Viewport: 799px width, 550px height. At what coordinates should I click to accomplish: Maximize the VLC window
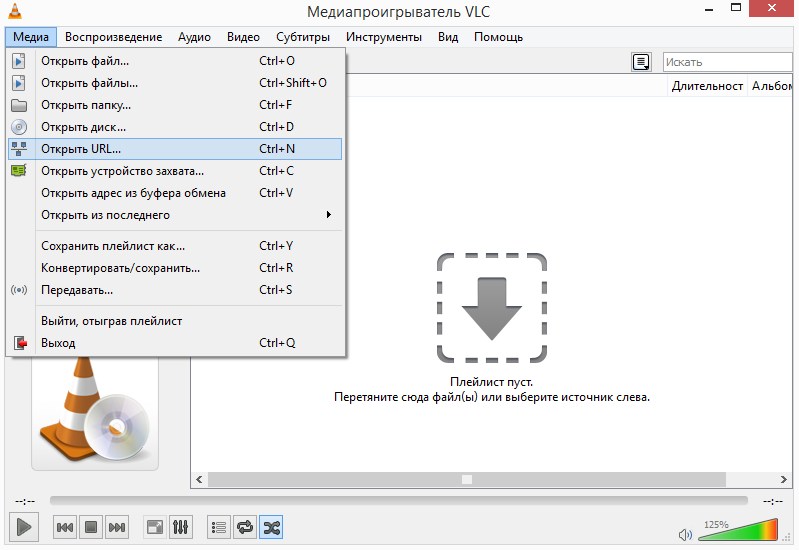click(736, 8)
